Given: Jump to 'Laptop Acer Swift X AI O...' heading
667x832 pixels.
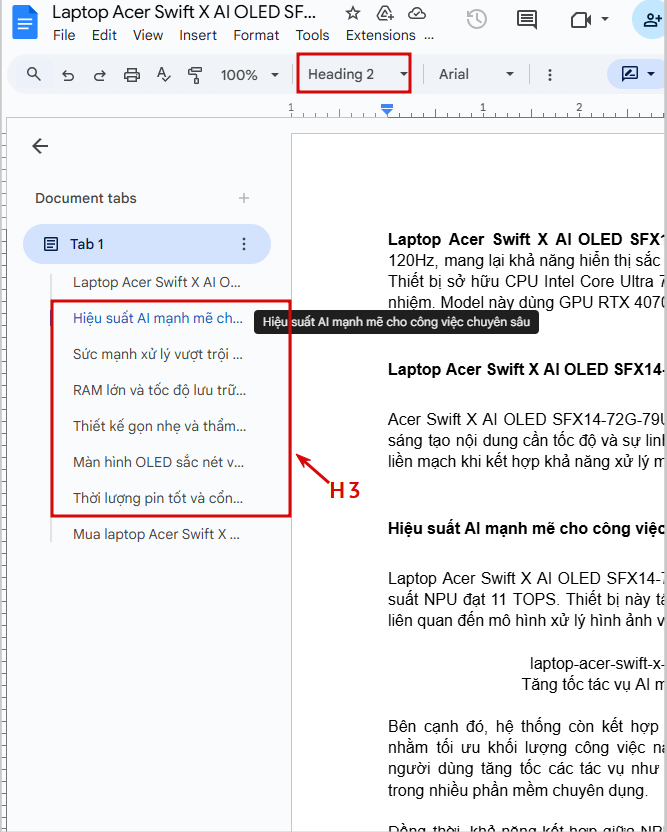Looking at the screenshot, I should click(x=157, y=282).
